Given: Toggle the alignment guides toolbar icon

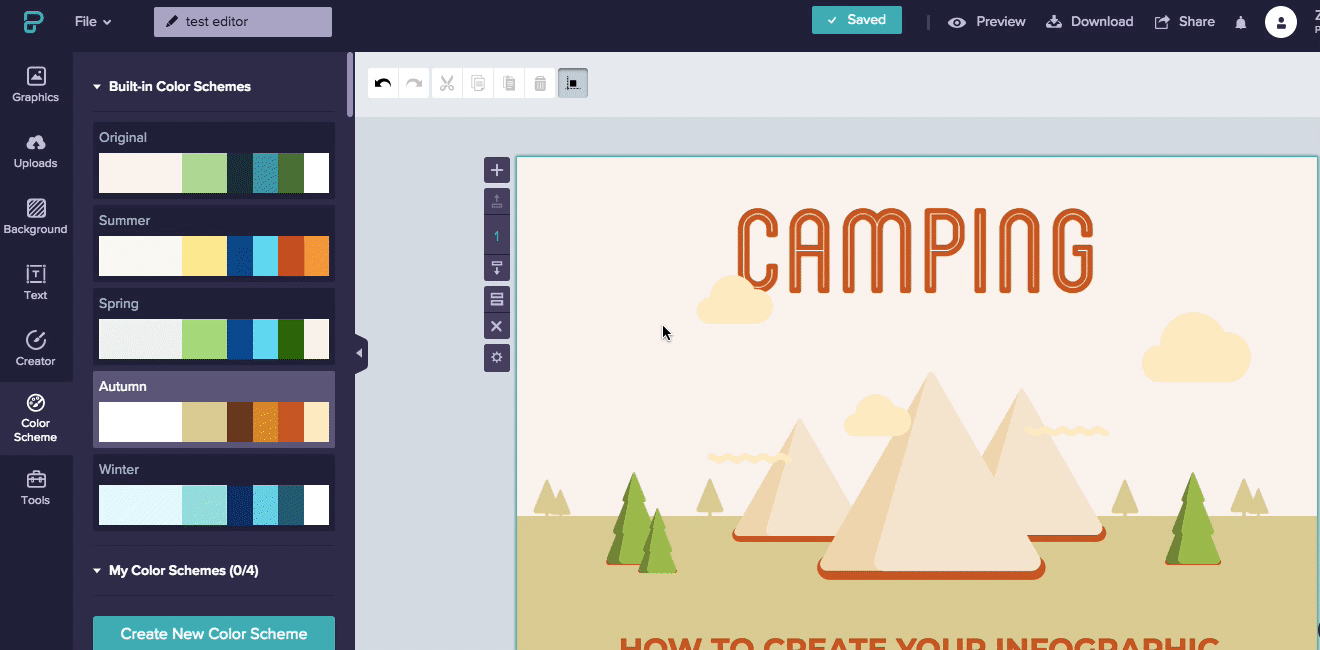Looking at the screenshot, I should 573,83.
